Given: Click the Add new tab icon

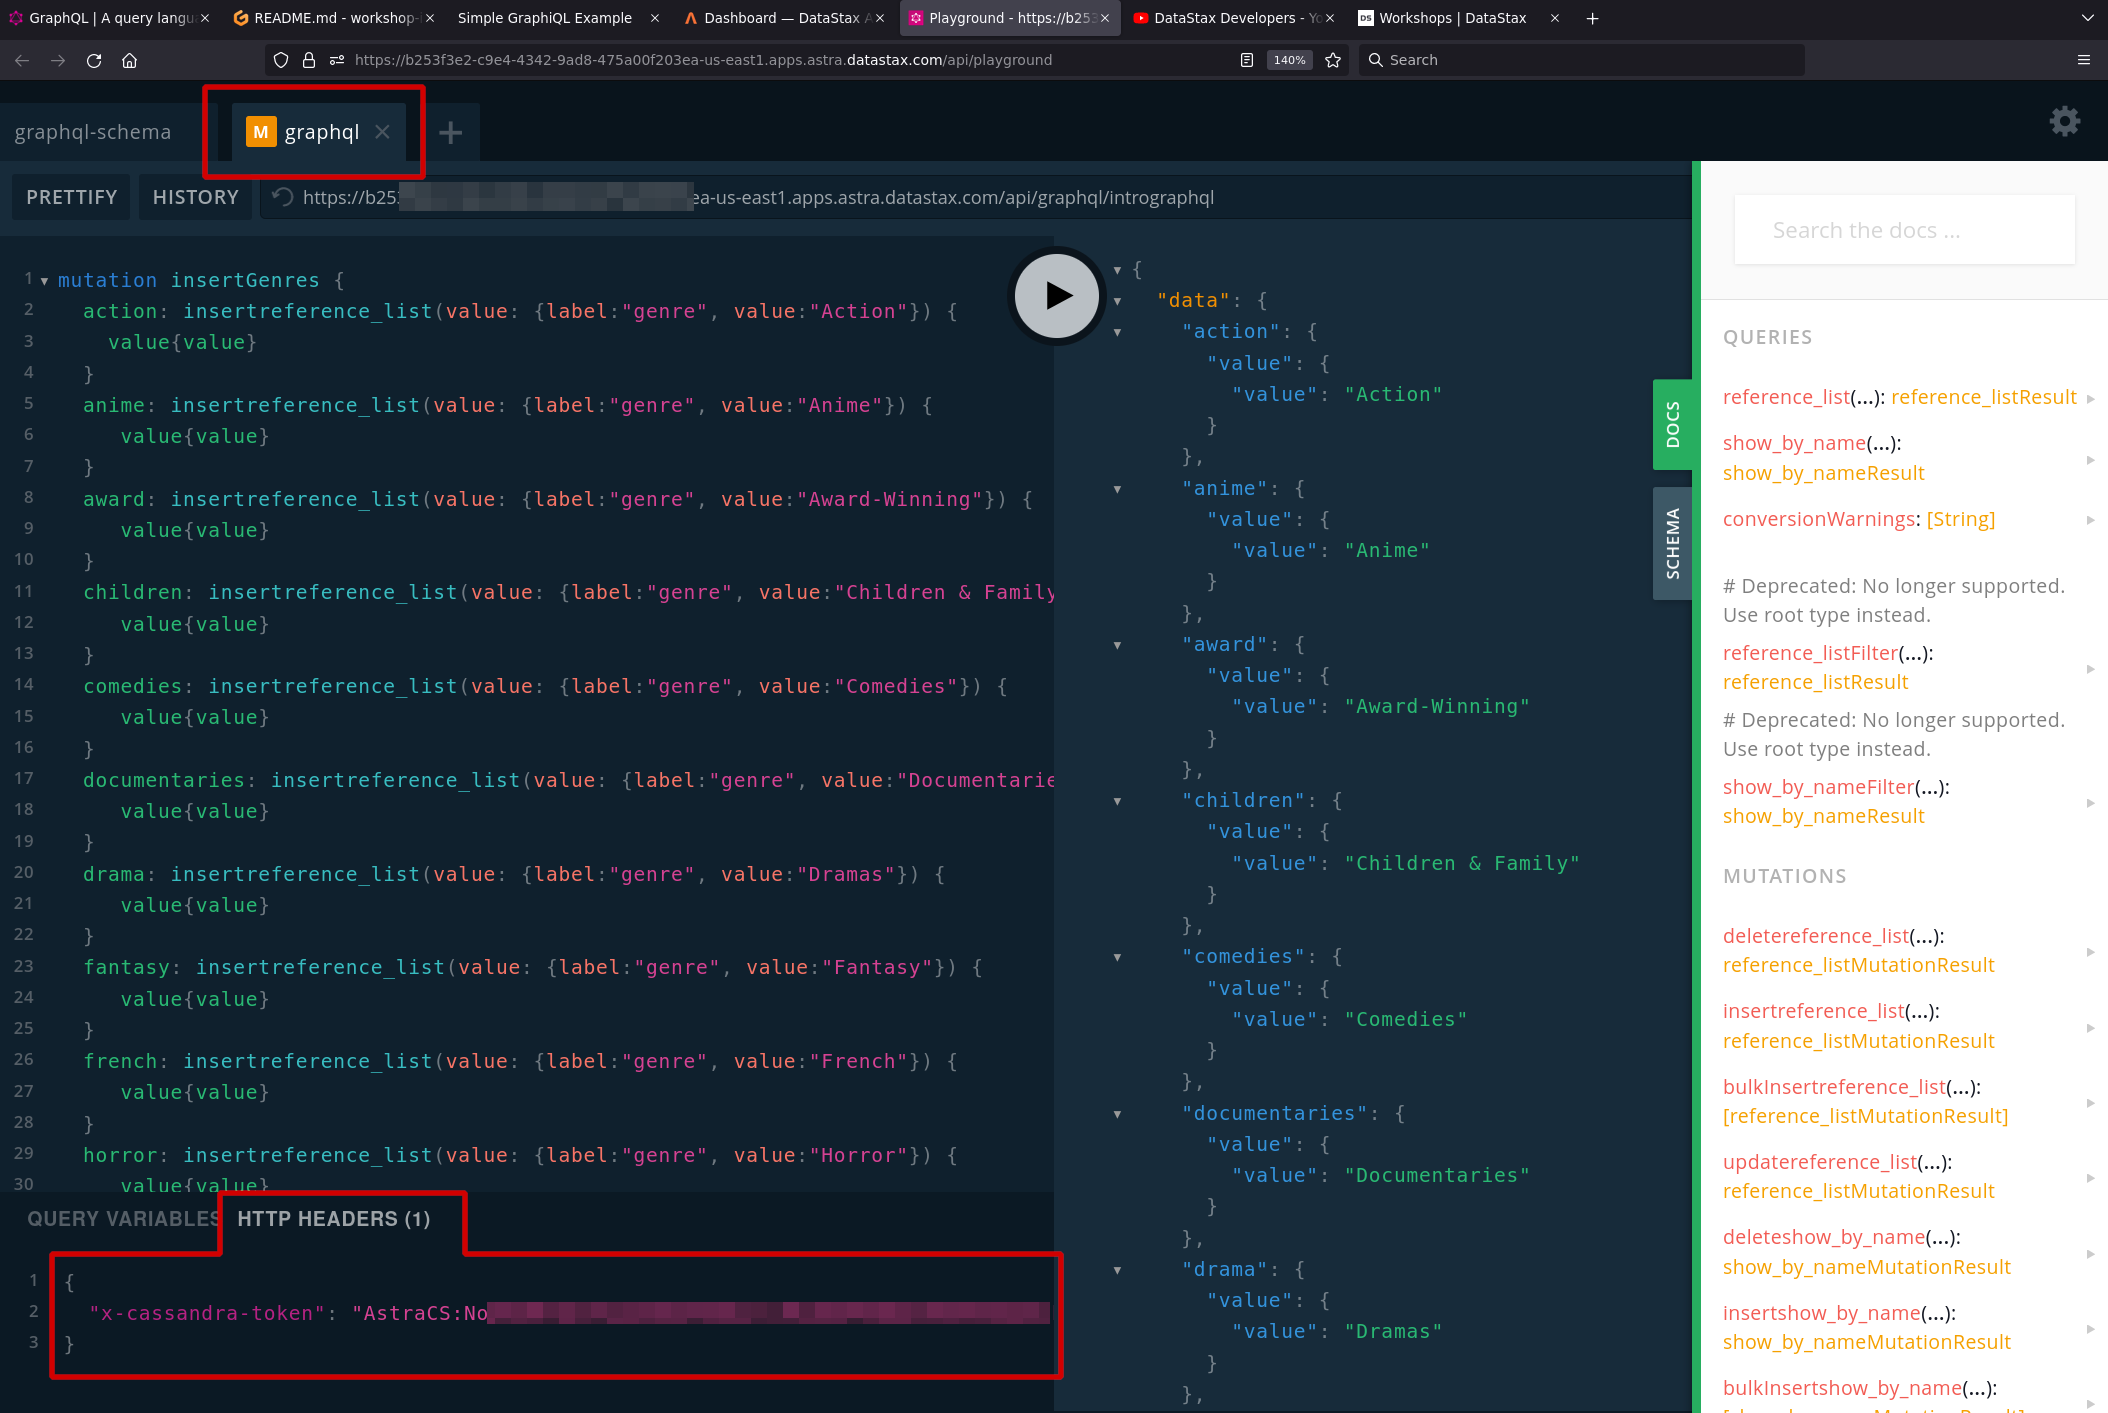Looking at the screenshot, I should coord(449,132).
